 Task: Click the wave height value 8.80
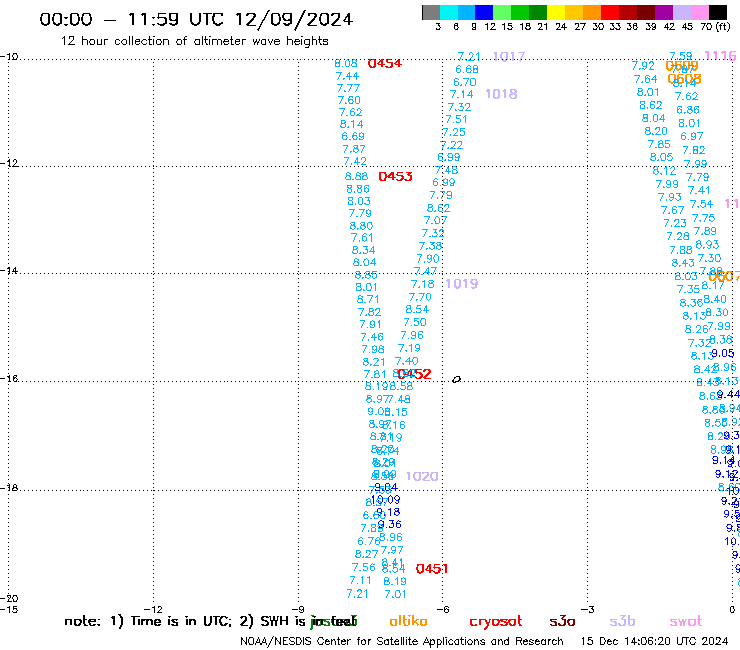coord(362,226)
